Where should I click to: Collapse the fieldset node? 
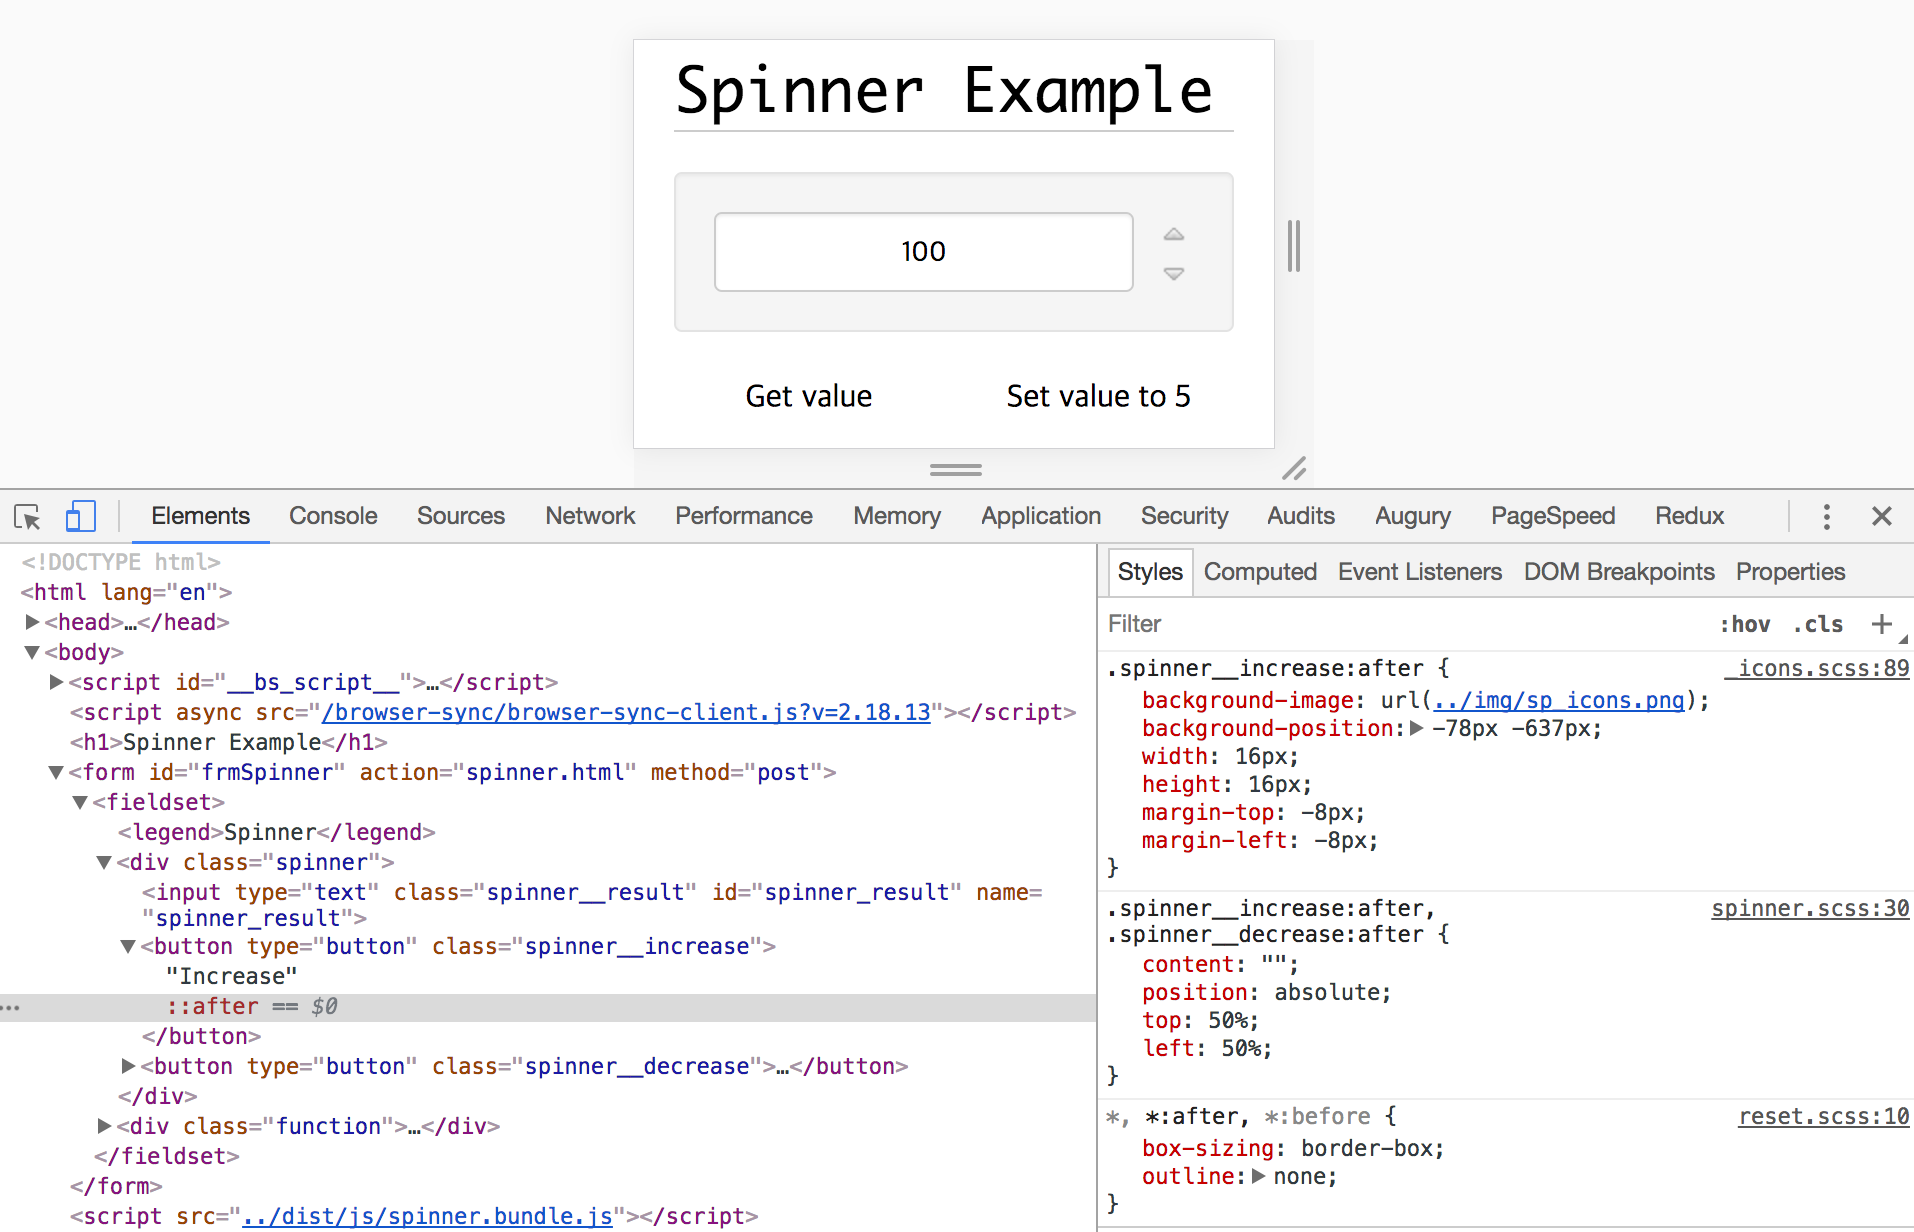click(x=80, y=802)
